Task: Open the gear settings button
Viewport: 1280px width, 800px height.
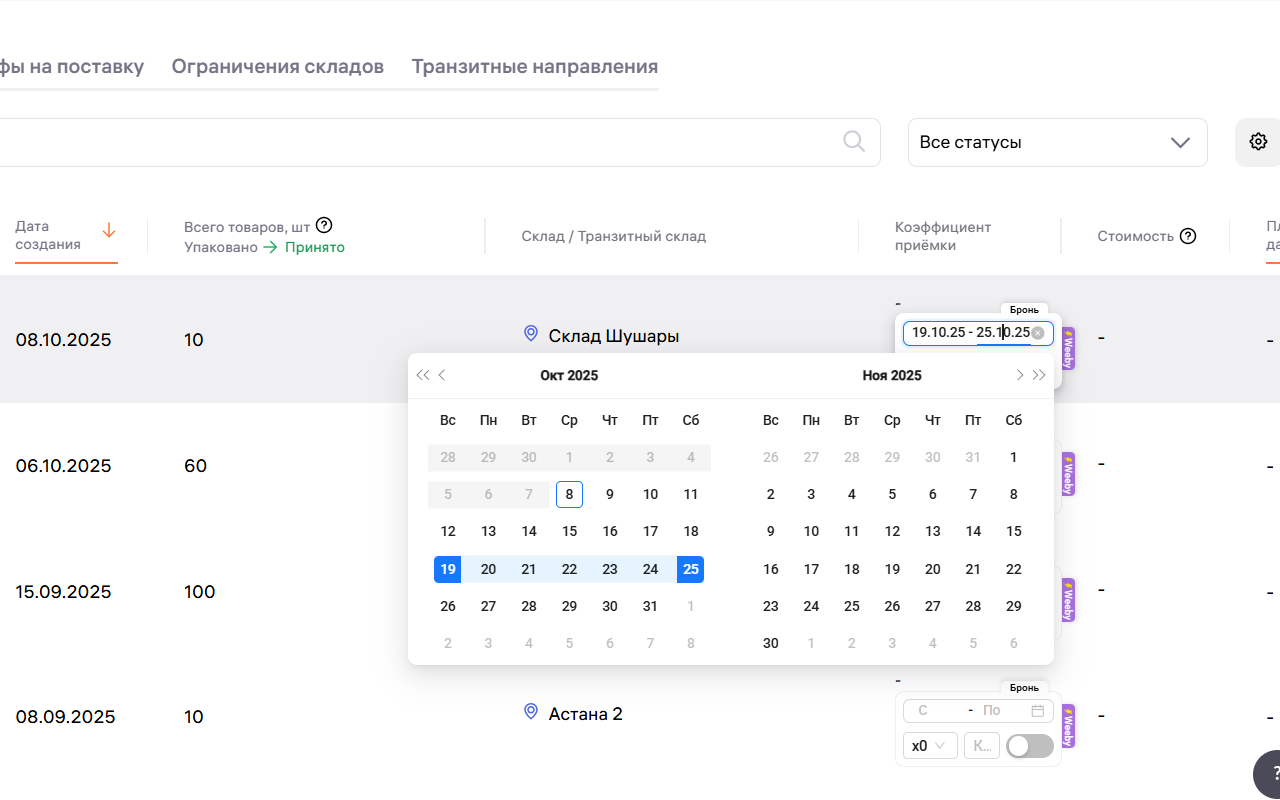Action: (1258, 142)
